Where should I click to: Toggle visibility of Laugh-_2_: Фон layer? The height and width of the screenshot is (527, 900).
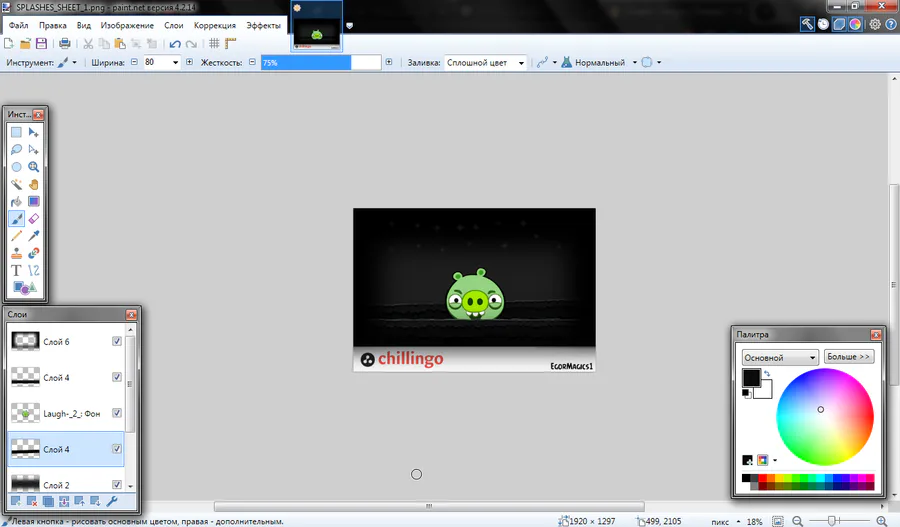[117, 413]
